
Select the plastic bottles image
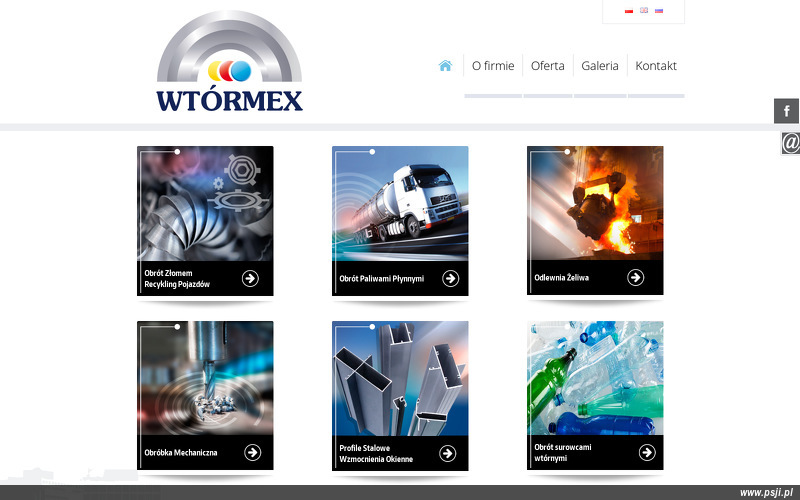pos(595,378)
